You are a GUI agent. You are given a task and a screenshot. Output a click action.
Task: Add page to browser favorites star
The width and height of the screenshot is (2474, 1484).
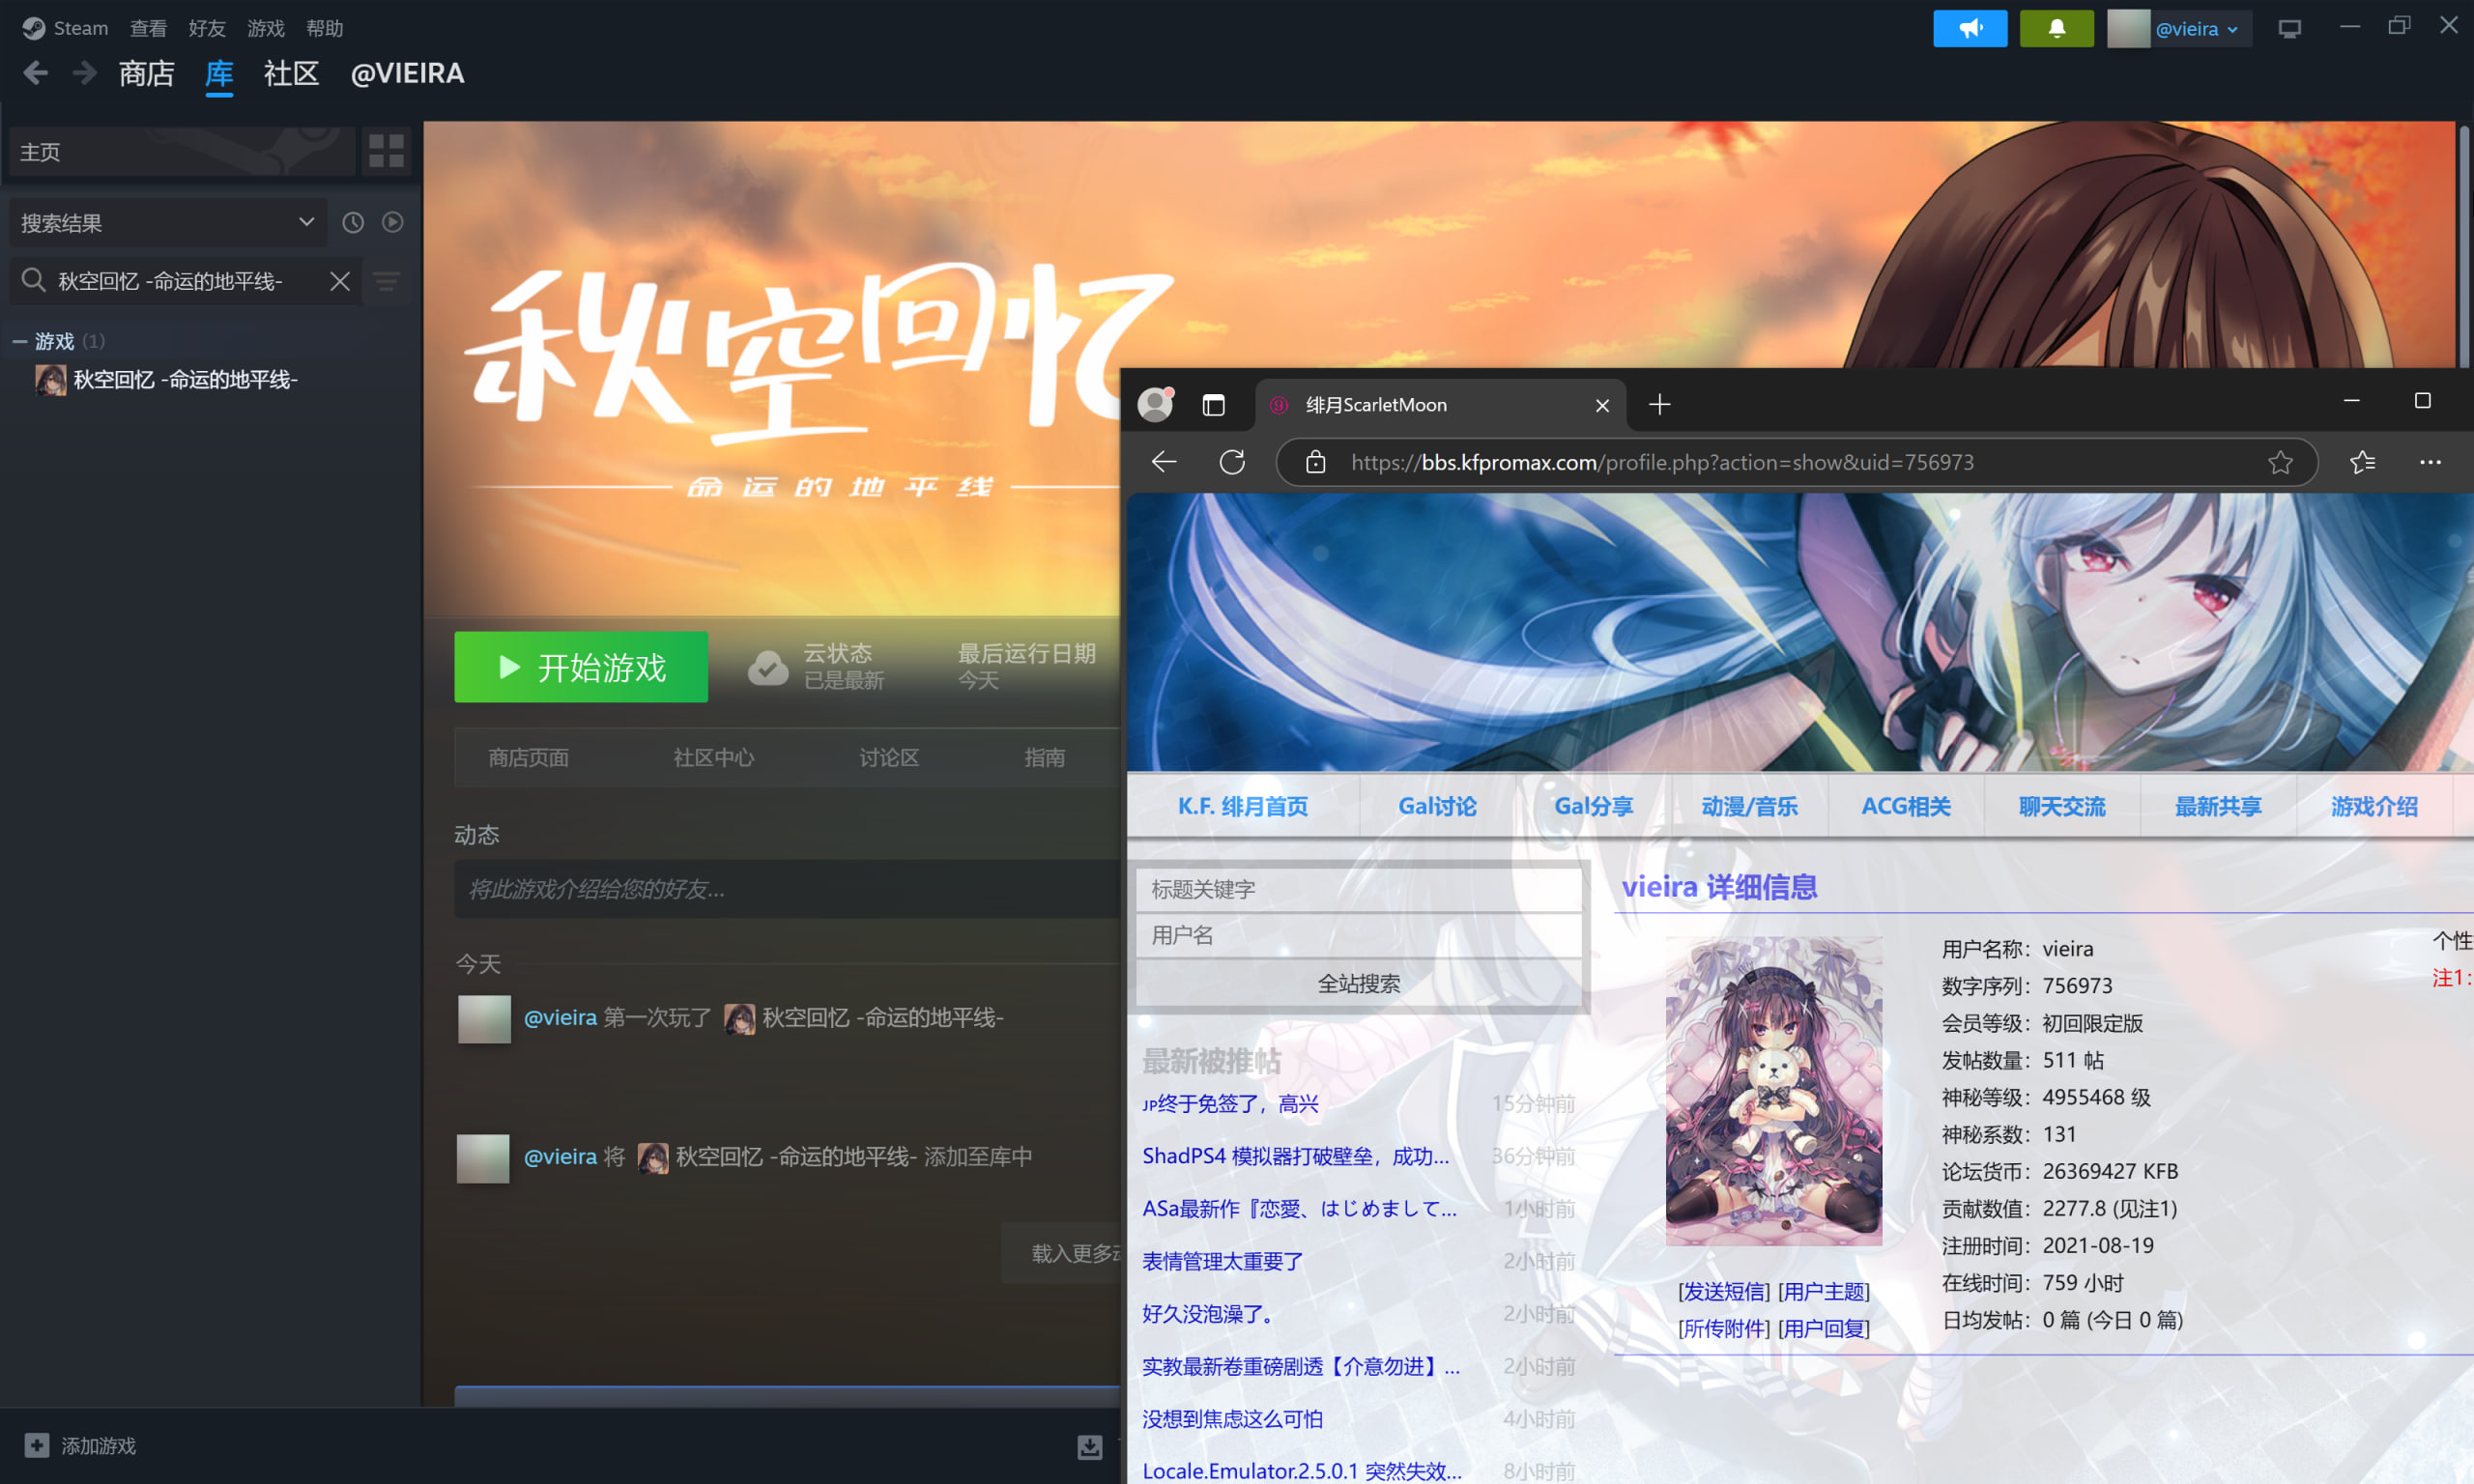pyautogui.click(x=2279, y=462)
